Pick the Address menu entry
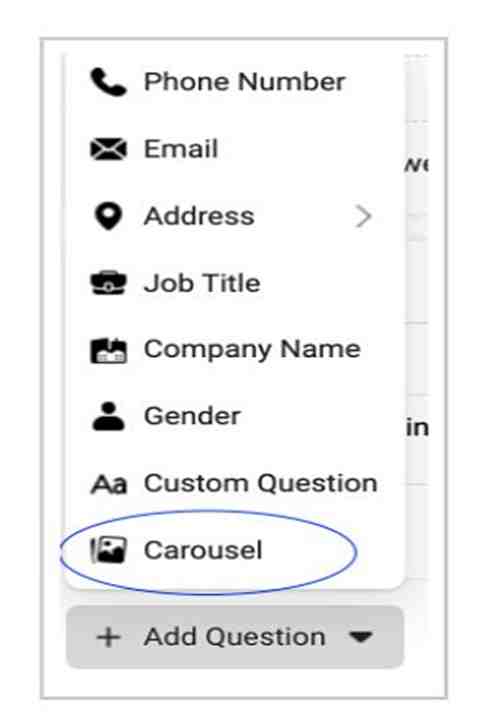 (x=235, y=216)
